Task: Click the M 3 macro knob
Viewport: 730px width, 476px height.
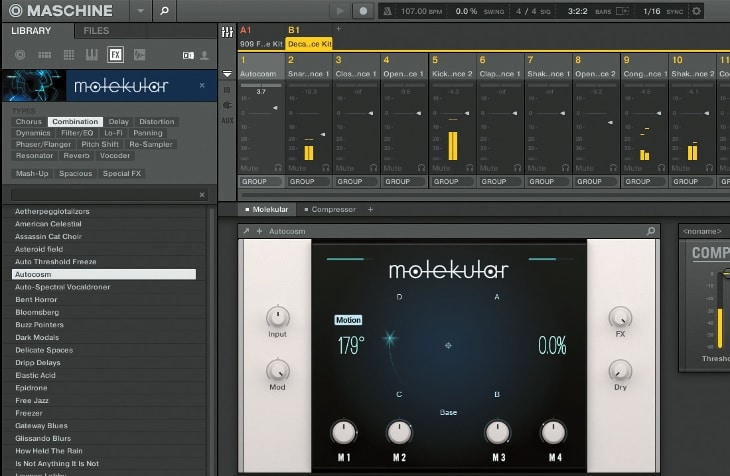Action: pyautogui.click(x=498, y=432)
